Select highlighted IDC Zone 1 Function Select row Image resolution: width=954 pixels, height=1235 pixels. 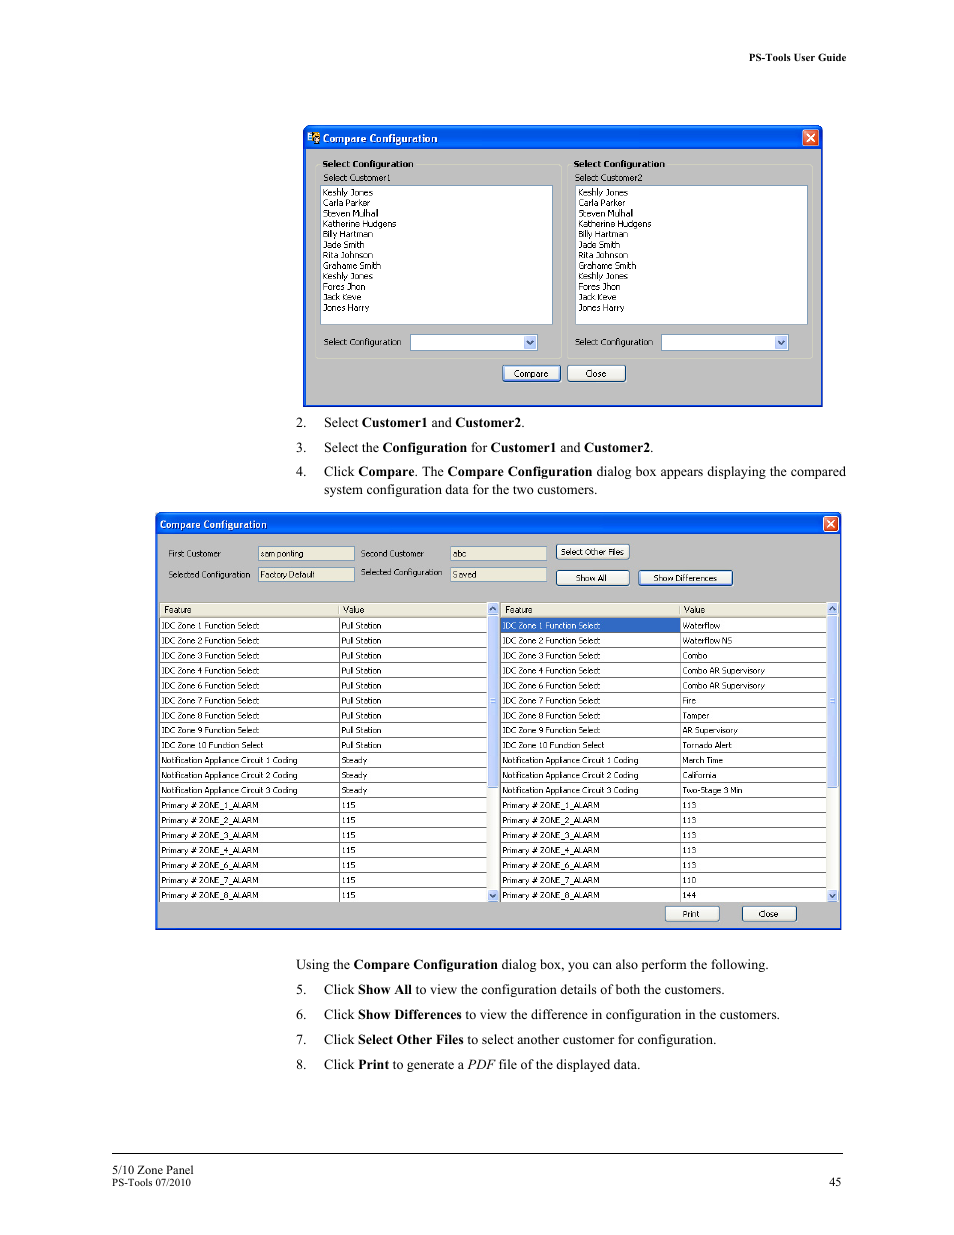point(590,625)
